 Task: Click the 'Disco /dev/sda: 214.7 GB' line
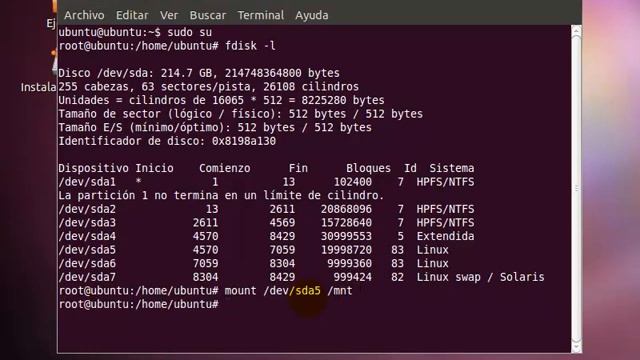coord(199,73)
